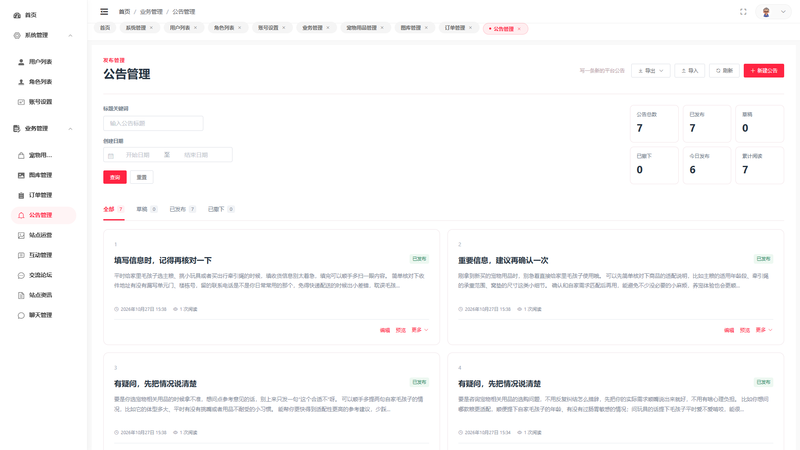
Task: Click the 重置 reset button
Action: [x=142, y=177]
